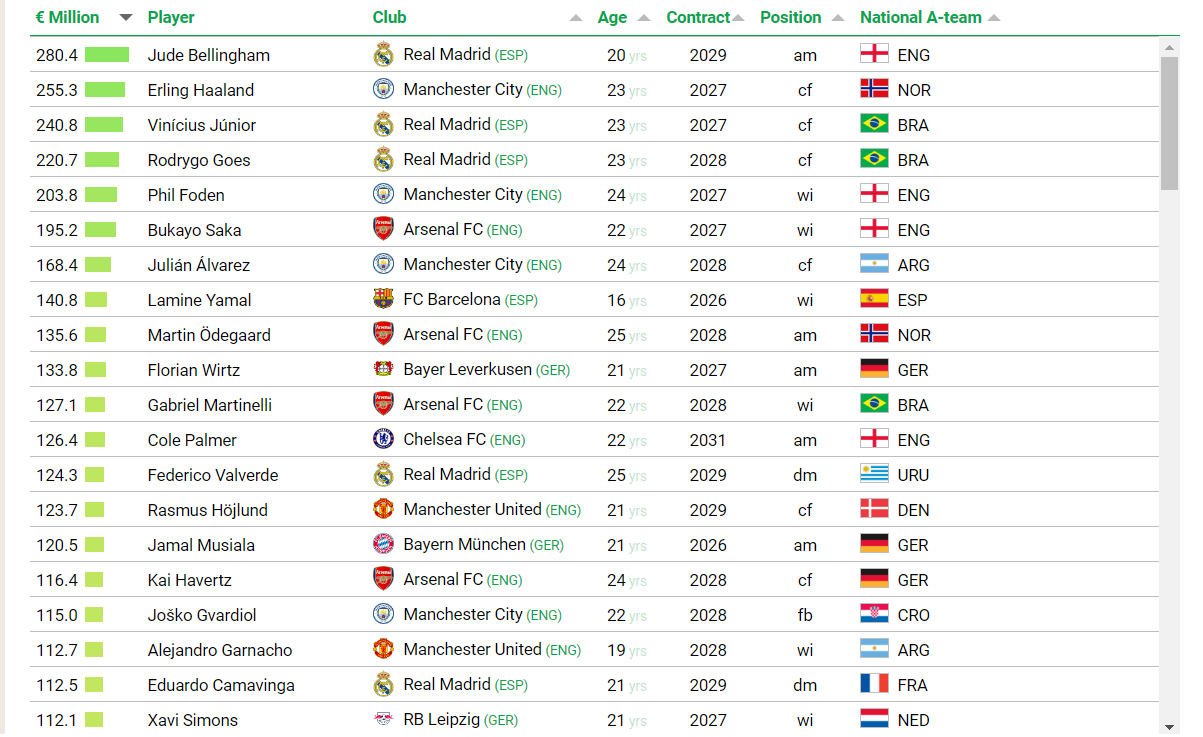Click the Croatia flag in Joško Gvardiol's row
Image resolution: width=1203 pixels, height=737 pixels.
coord(874,614)
